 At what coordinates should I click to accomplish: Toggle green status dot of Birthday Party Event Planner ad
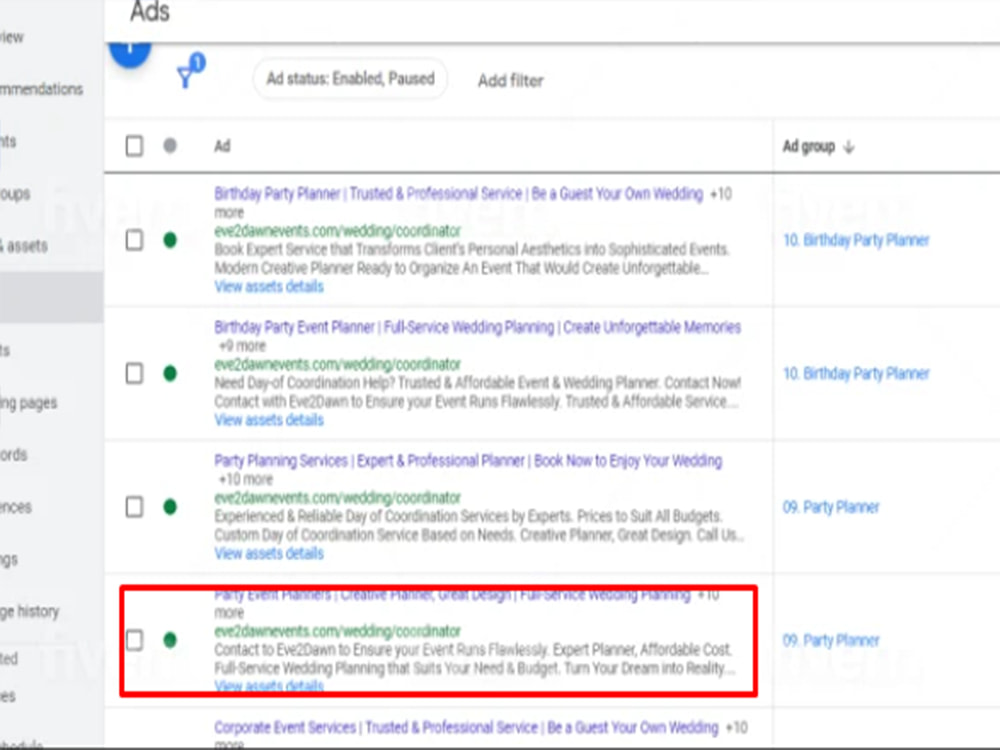(x=170, y=373)
